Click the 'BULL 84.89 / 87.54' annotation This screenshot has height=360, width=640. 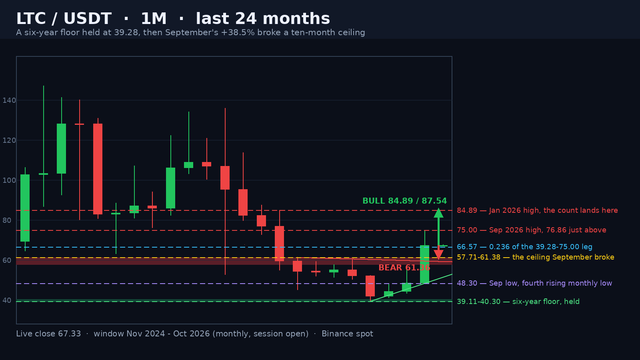(404, 201)
